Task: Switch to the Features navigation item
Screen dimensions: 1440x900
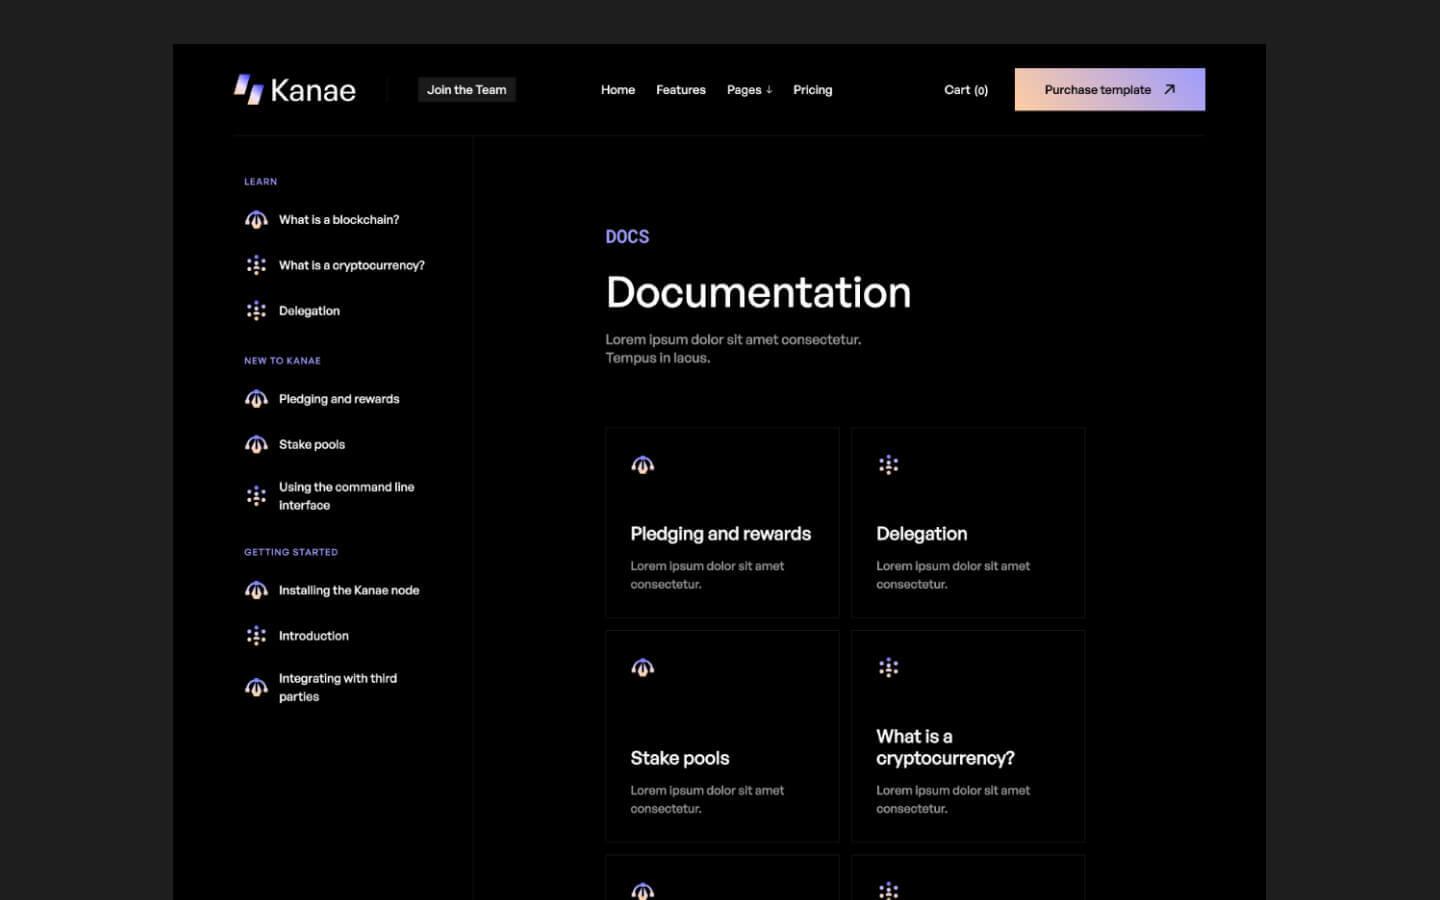Action: [681, 89]
